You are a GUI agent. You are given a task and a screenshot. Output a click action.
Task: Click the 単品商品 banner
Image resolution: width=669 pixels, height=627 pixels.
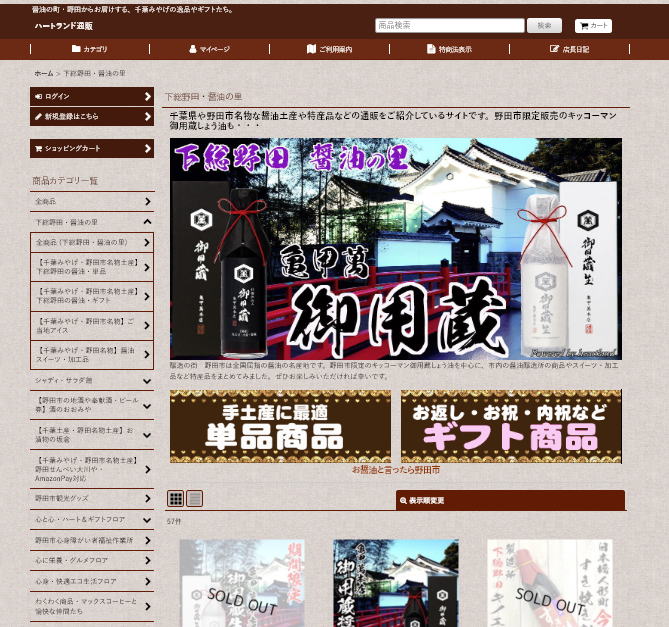tap(280, 426)
